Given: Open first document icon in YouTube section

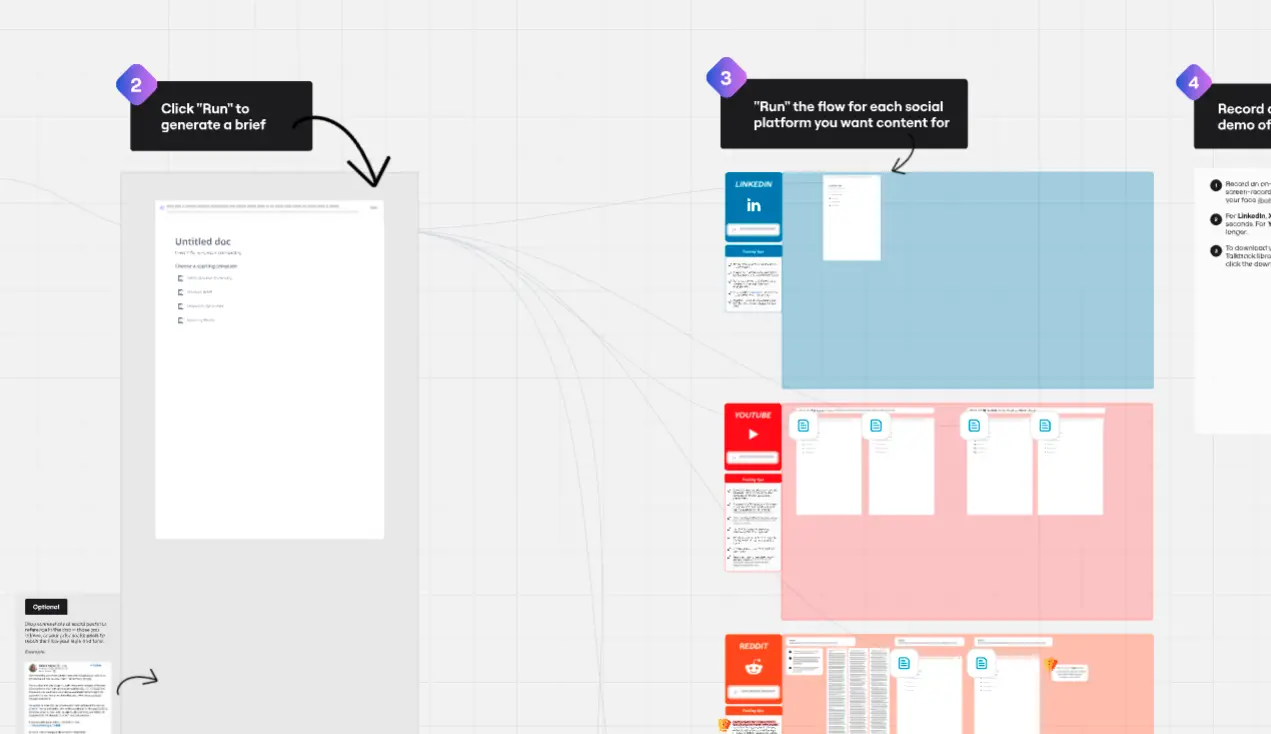Looking at the screenshot, I should pos(804,426).
